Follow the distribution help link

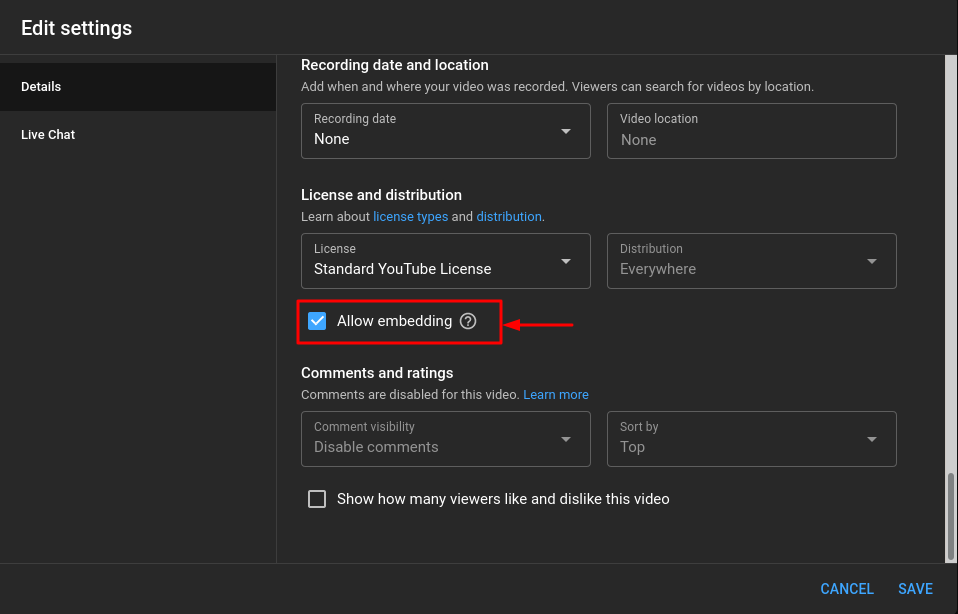(x=508, y=216)
